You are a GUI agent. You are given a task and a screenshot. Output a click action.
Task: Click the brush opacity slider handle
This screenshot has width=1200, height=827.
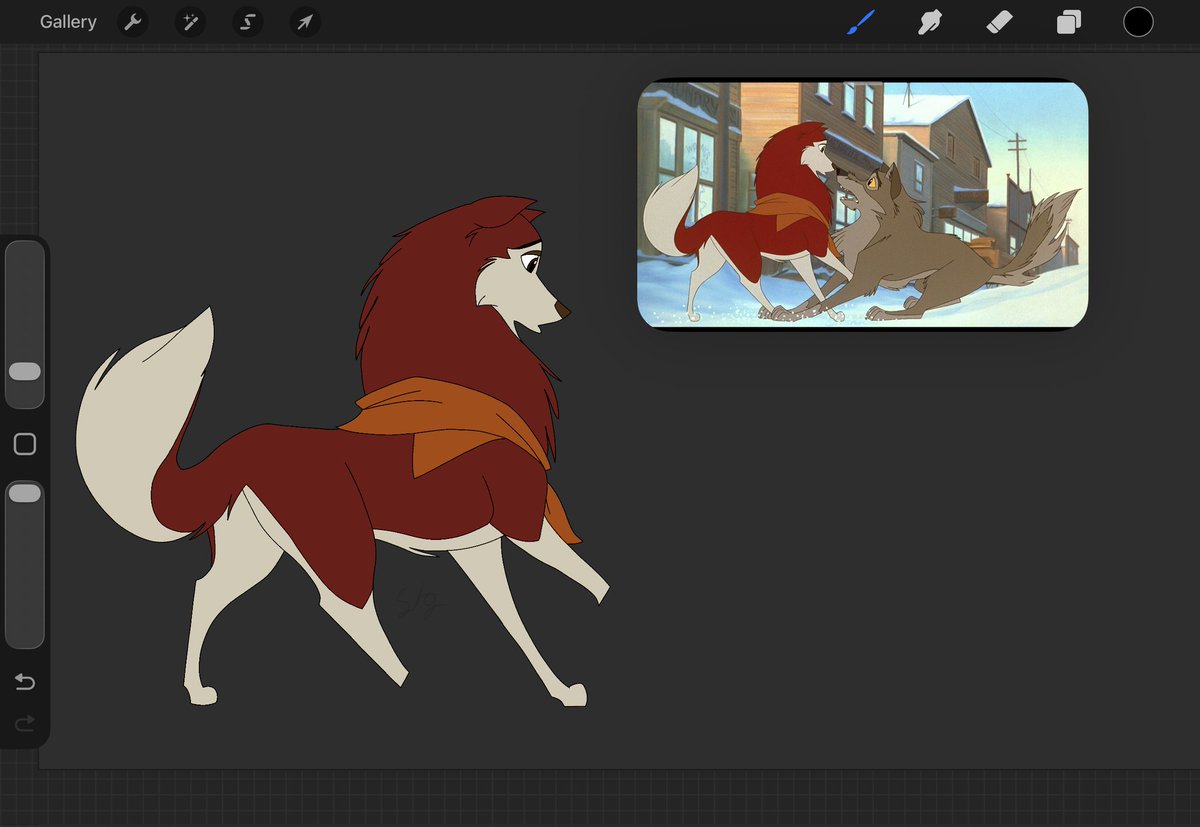(x=25, y=493)
